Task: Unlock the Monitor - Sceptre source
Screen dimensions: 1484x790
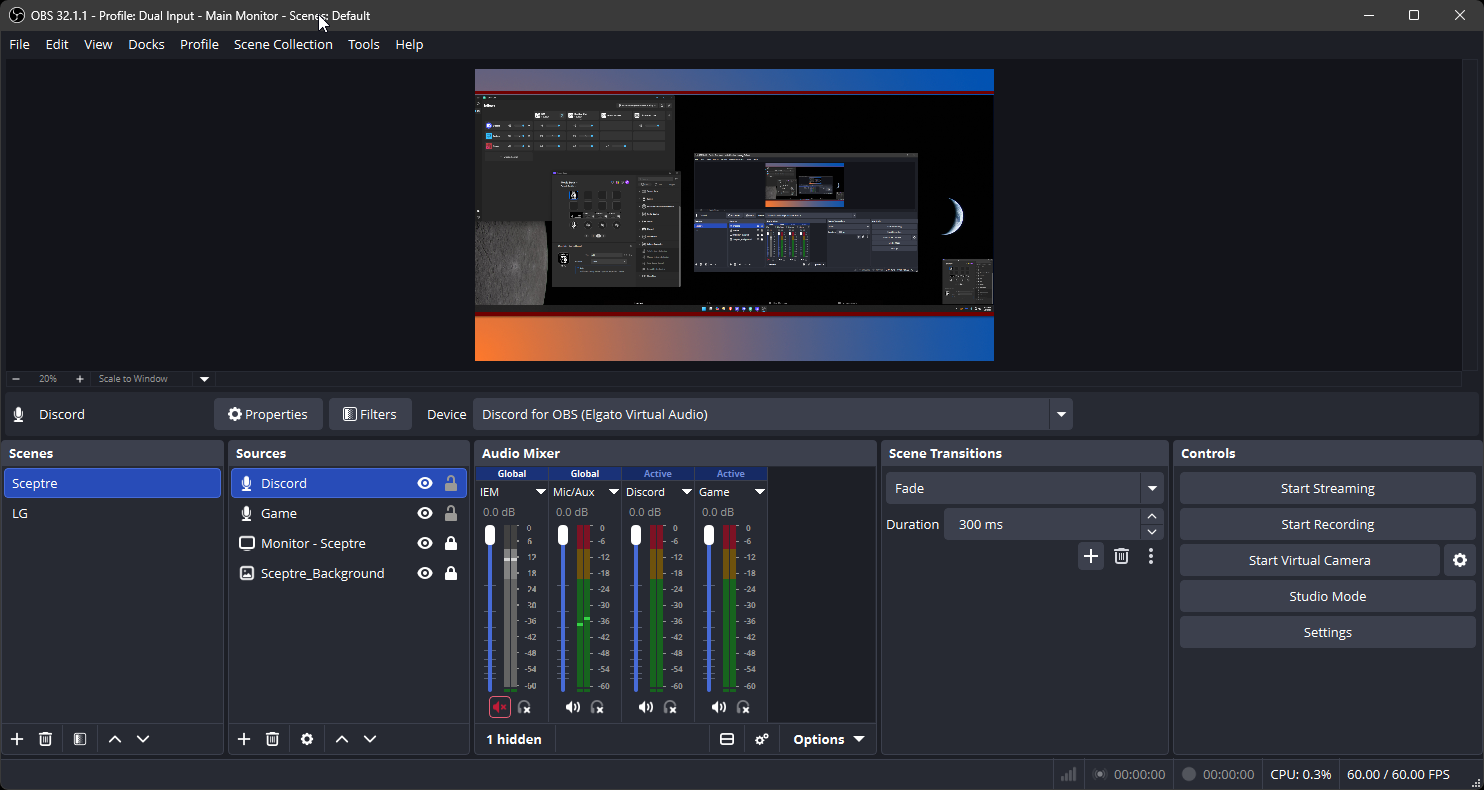Action: pyautogui.click(x=451, y=543)
